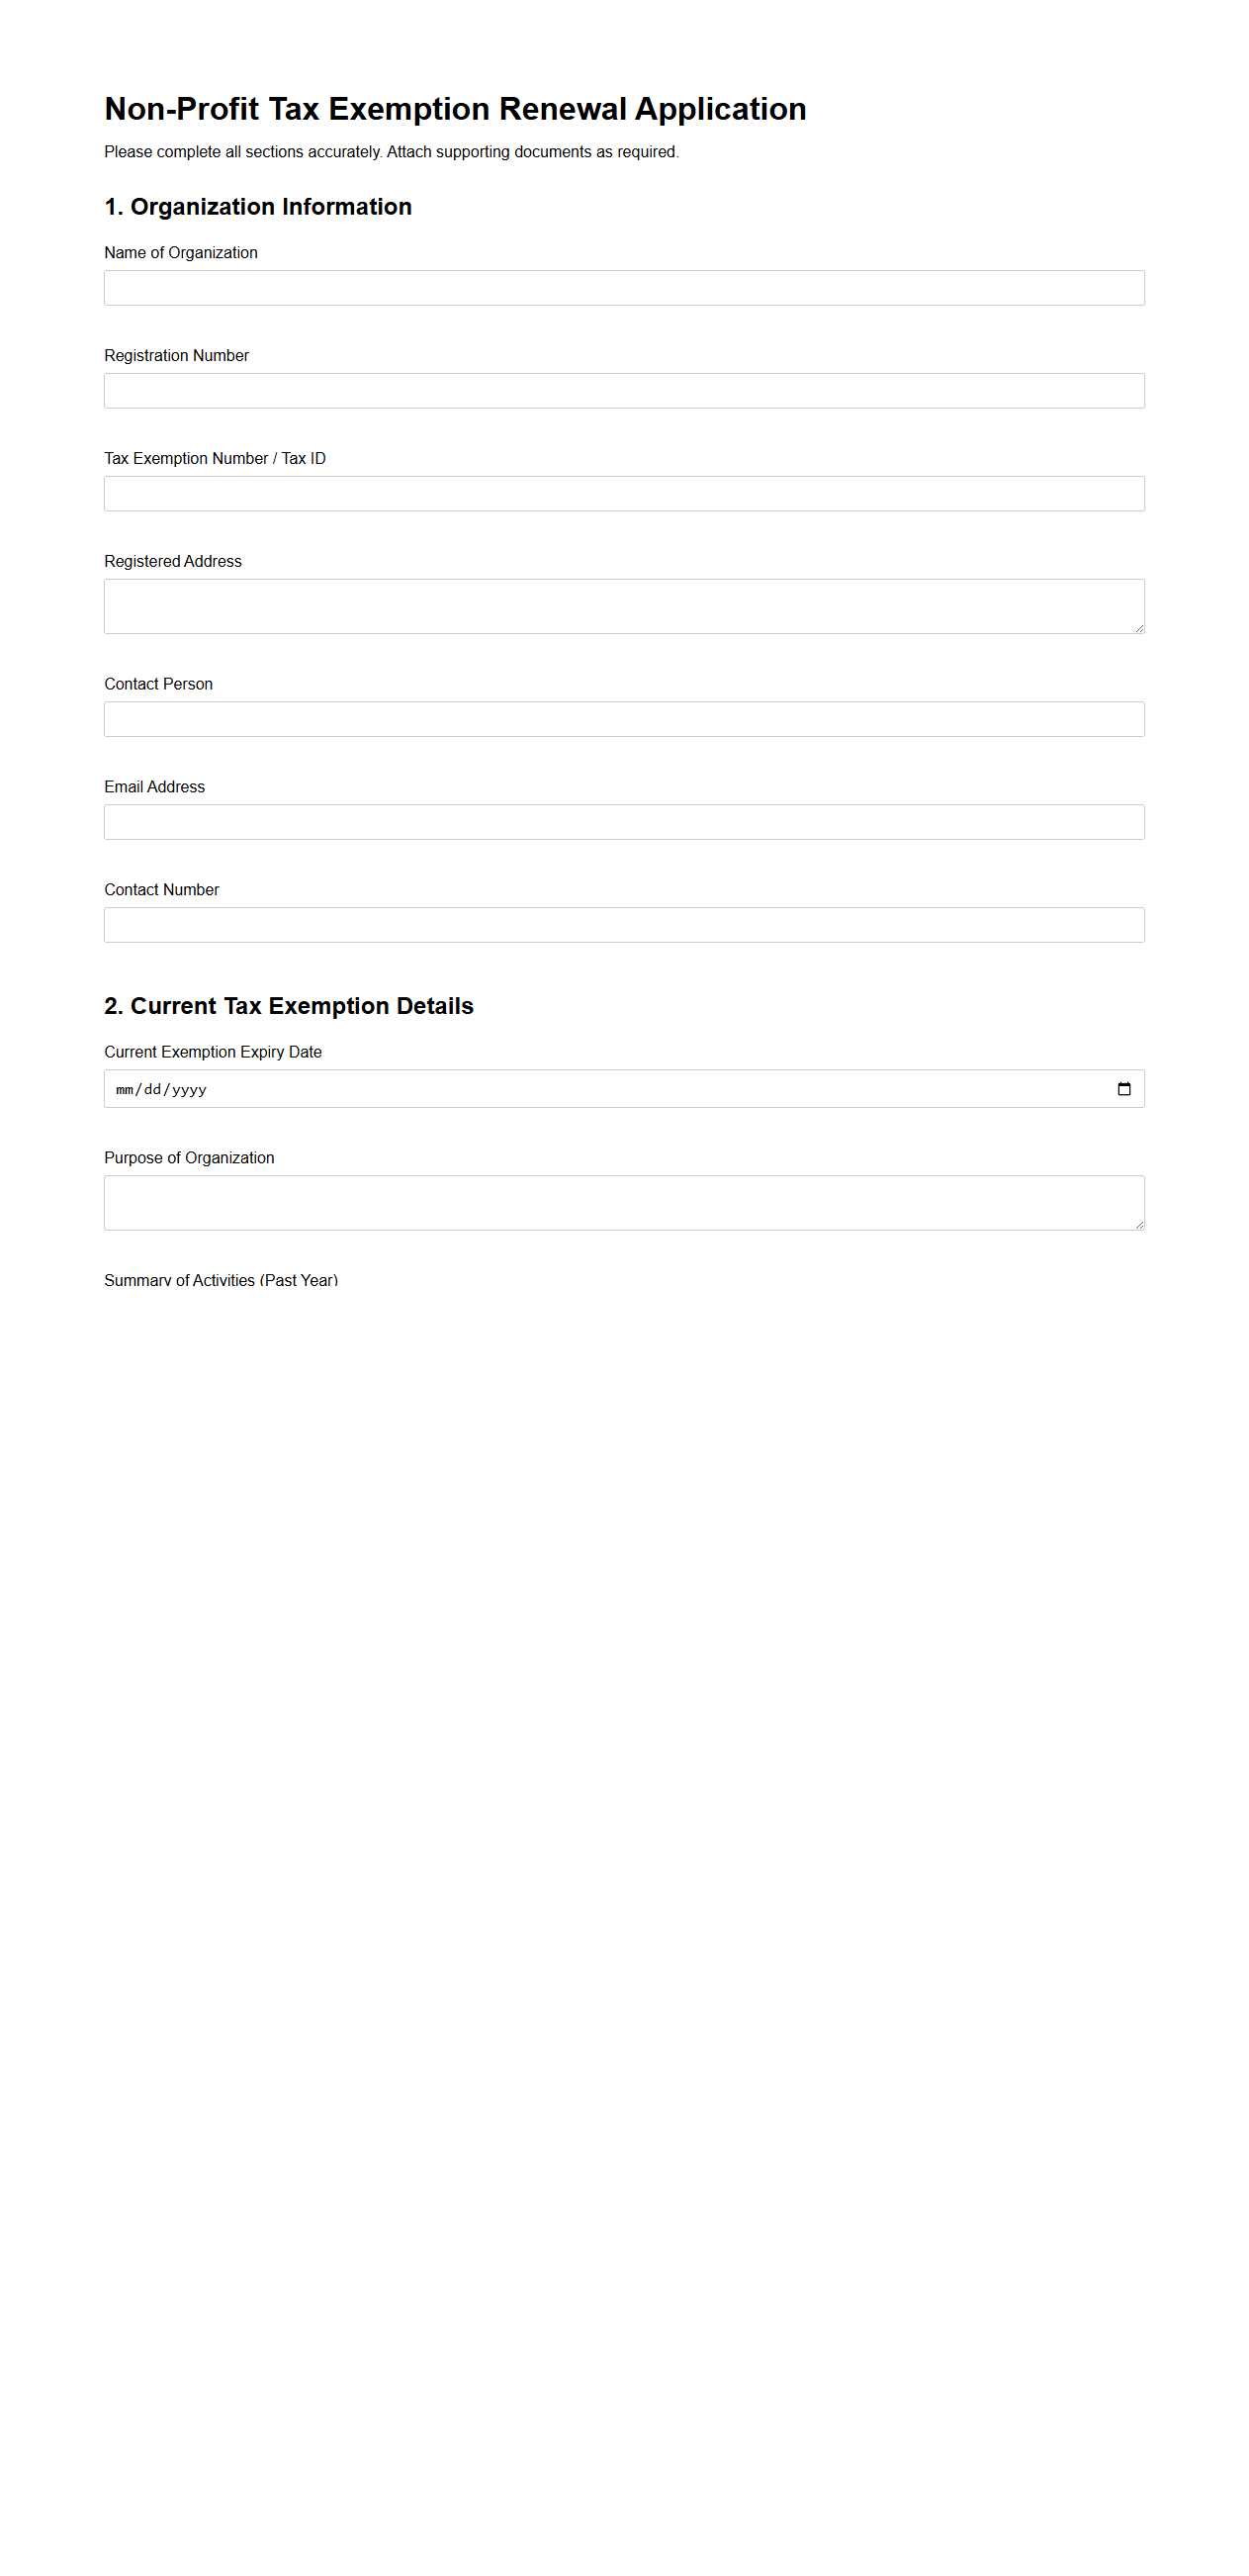Focus the Name of Organization input
Screen dimensions: 1249x2576
coord(623,288)
